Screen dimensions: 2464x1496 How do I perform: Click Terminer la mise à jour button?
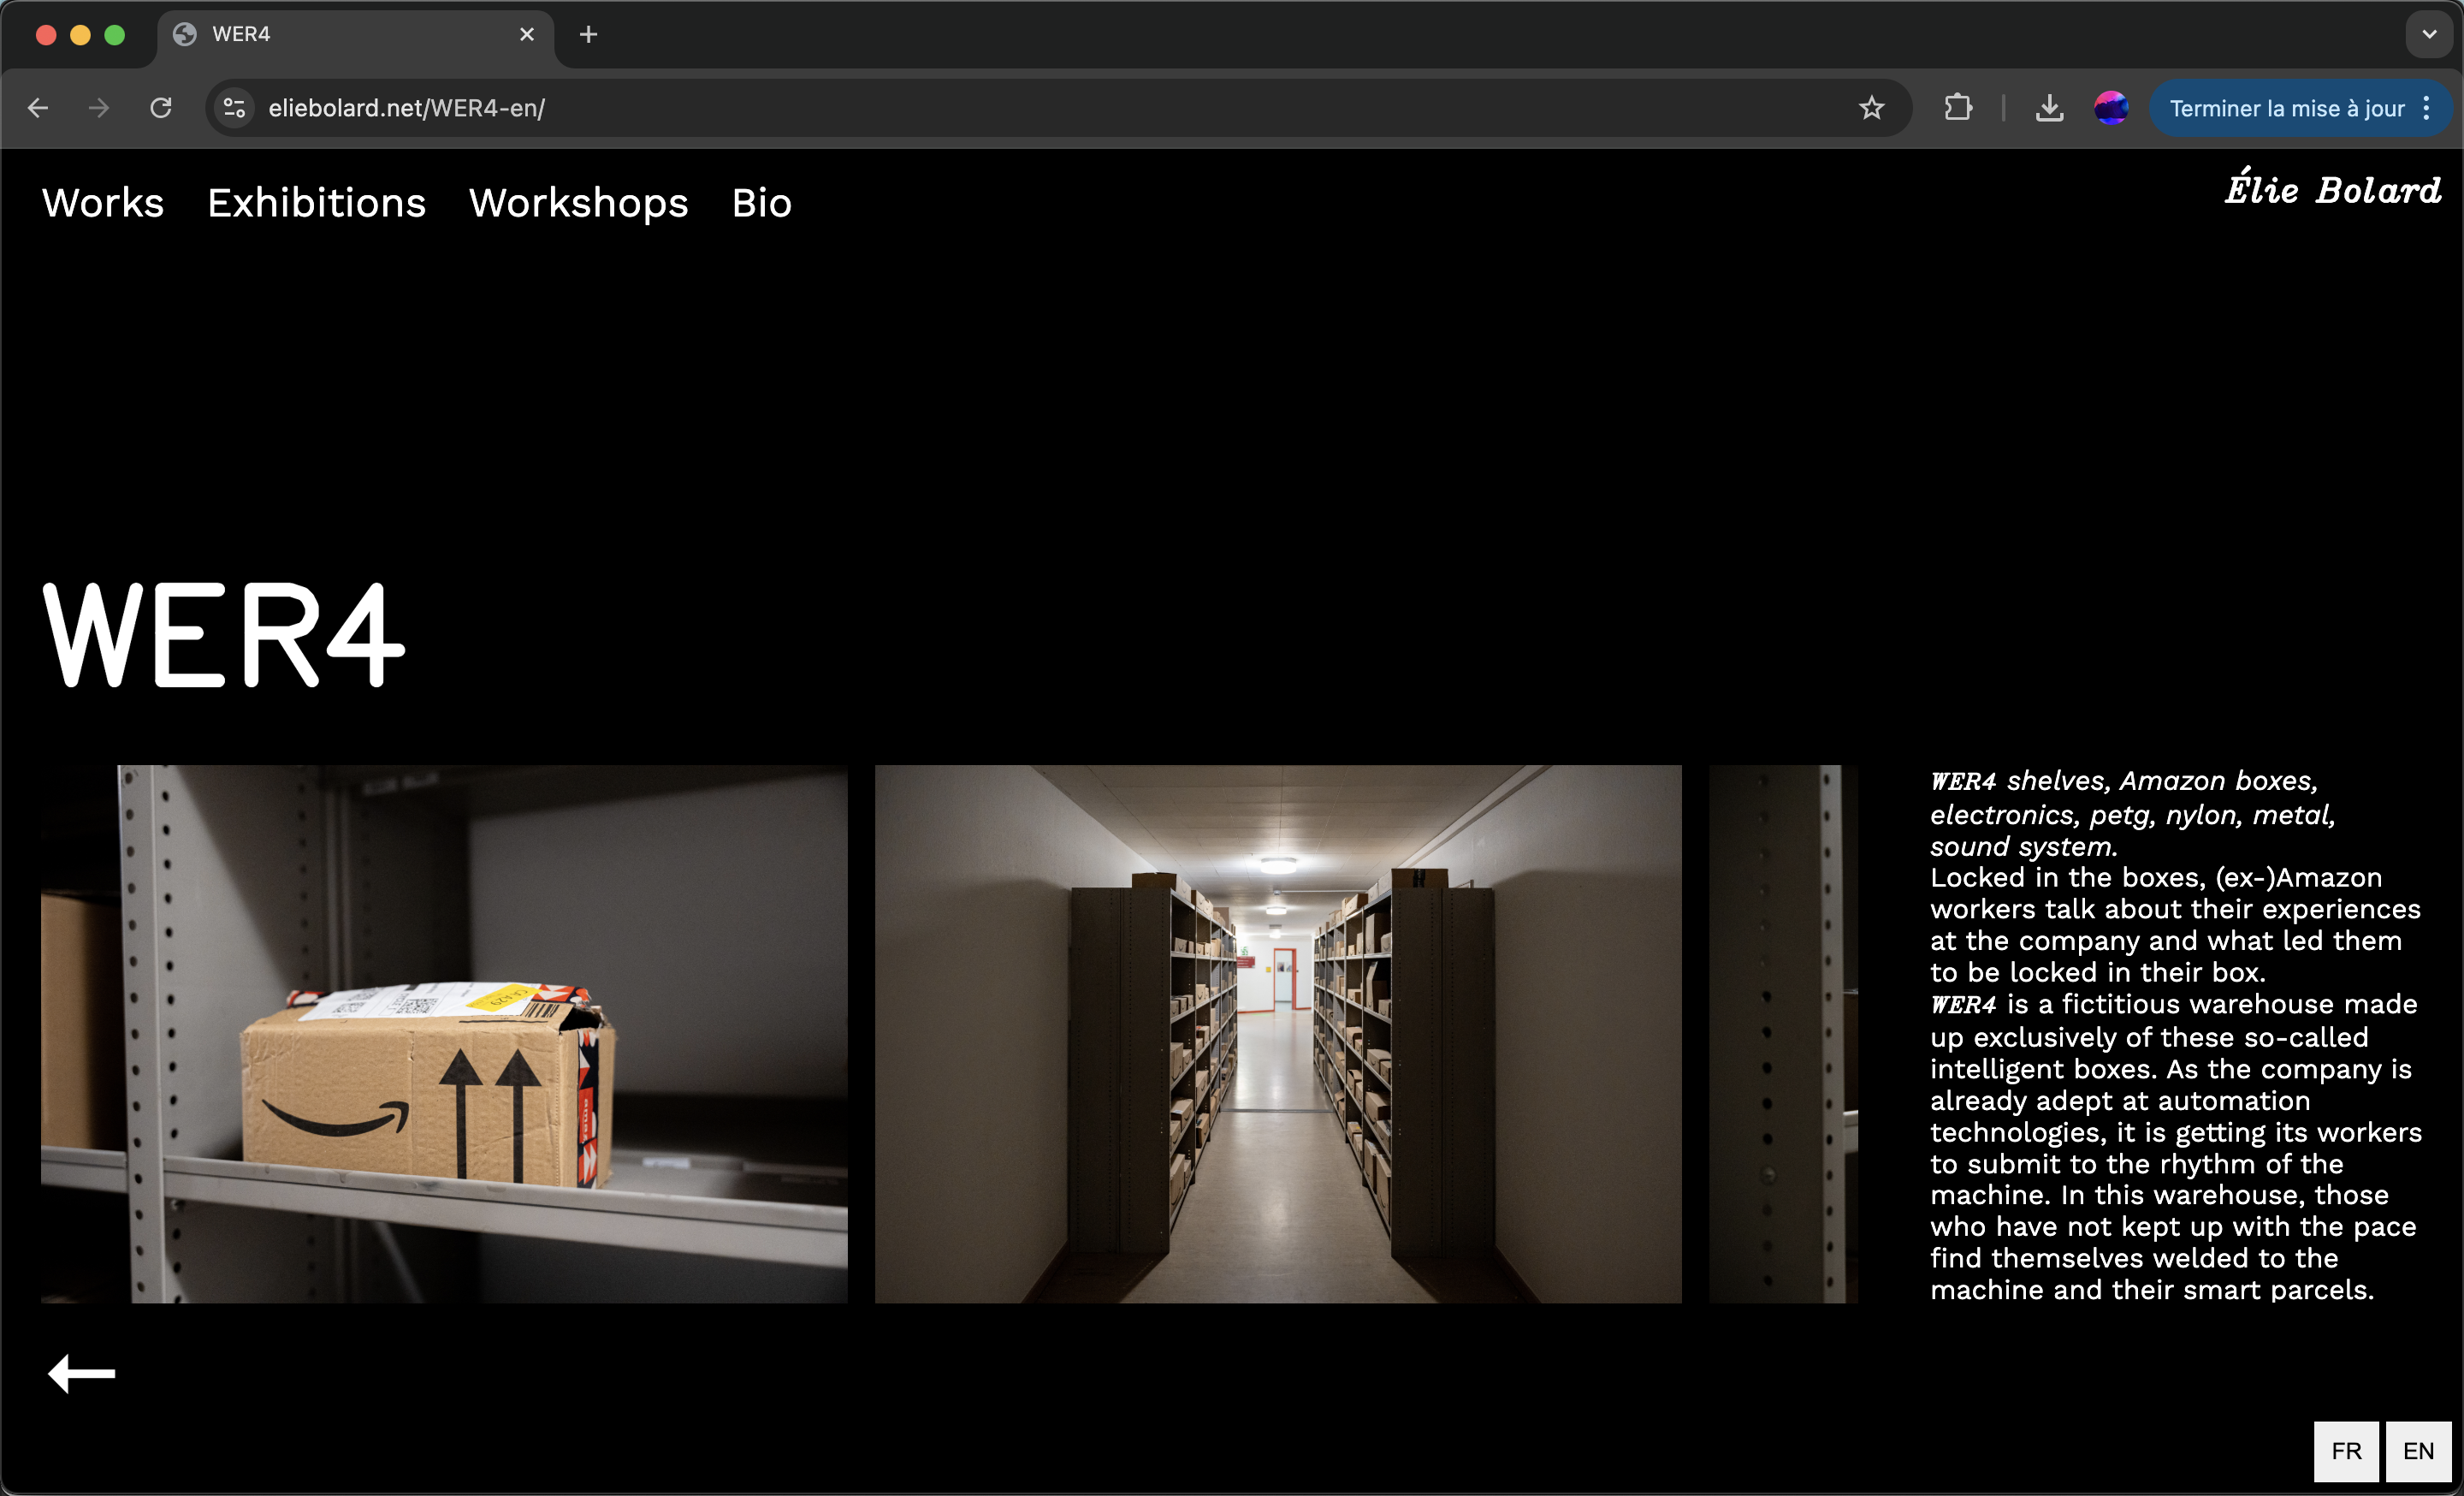tap(2285, 108)
